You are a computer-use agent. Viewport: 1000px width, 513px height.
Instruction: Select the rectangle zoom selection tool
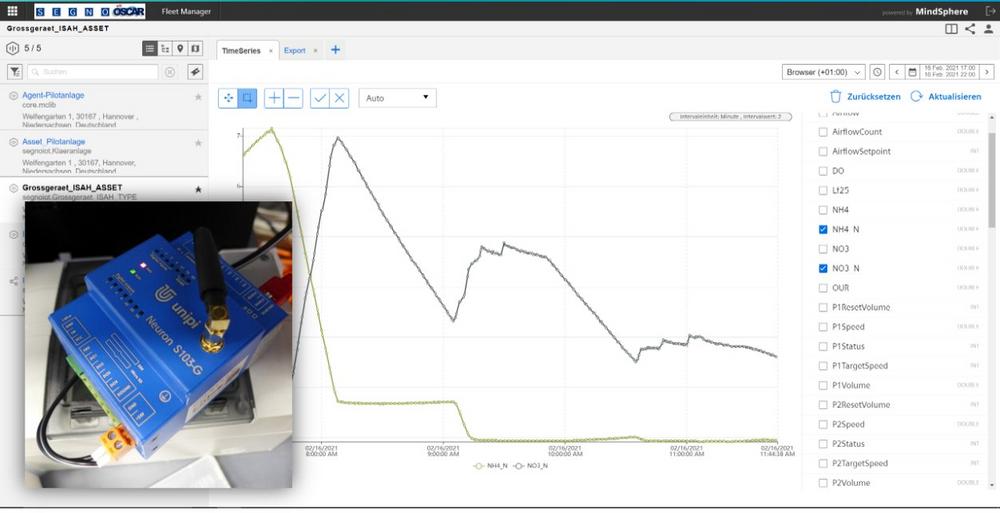coord(247,98)
